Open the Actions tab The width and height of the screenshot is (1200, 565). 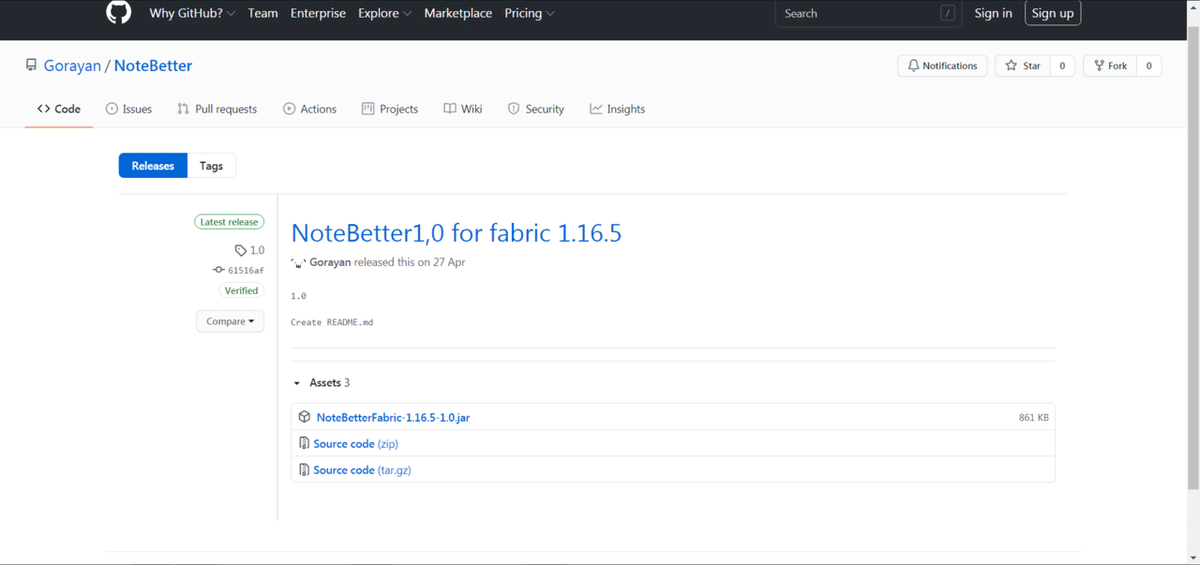[x=310, y=109]
